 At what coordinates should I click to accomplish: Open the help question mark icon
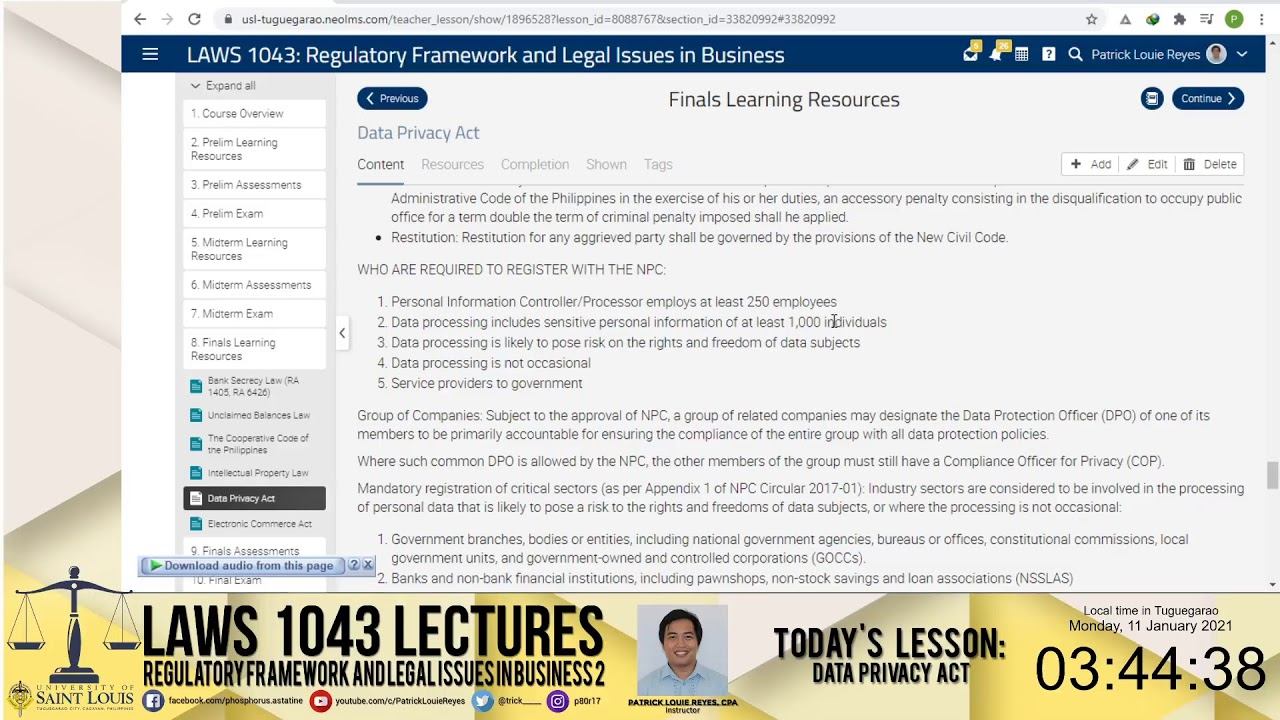1048,54
